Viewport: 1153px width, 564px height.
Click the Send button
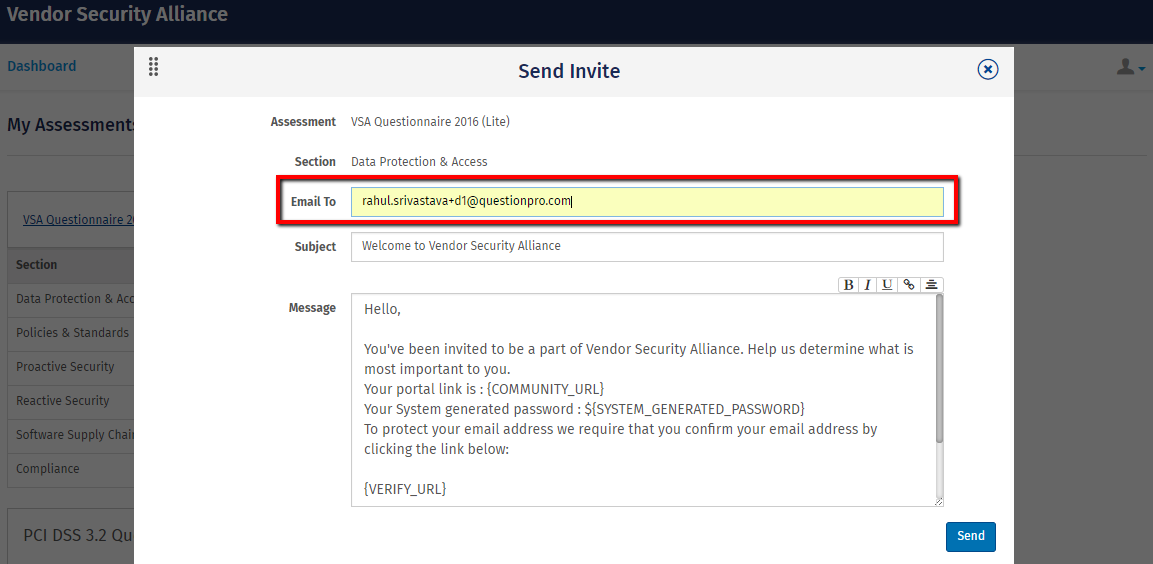pos(970,536)
